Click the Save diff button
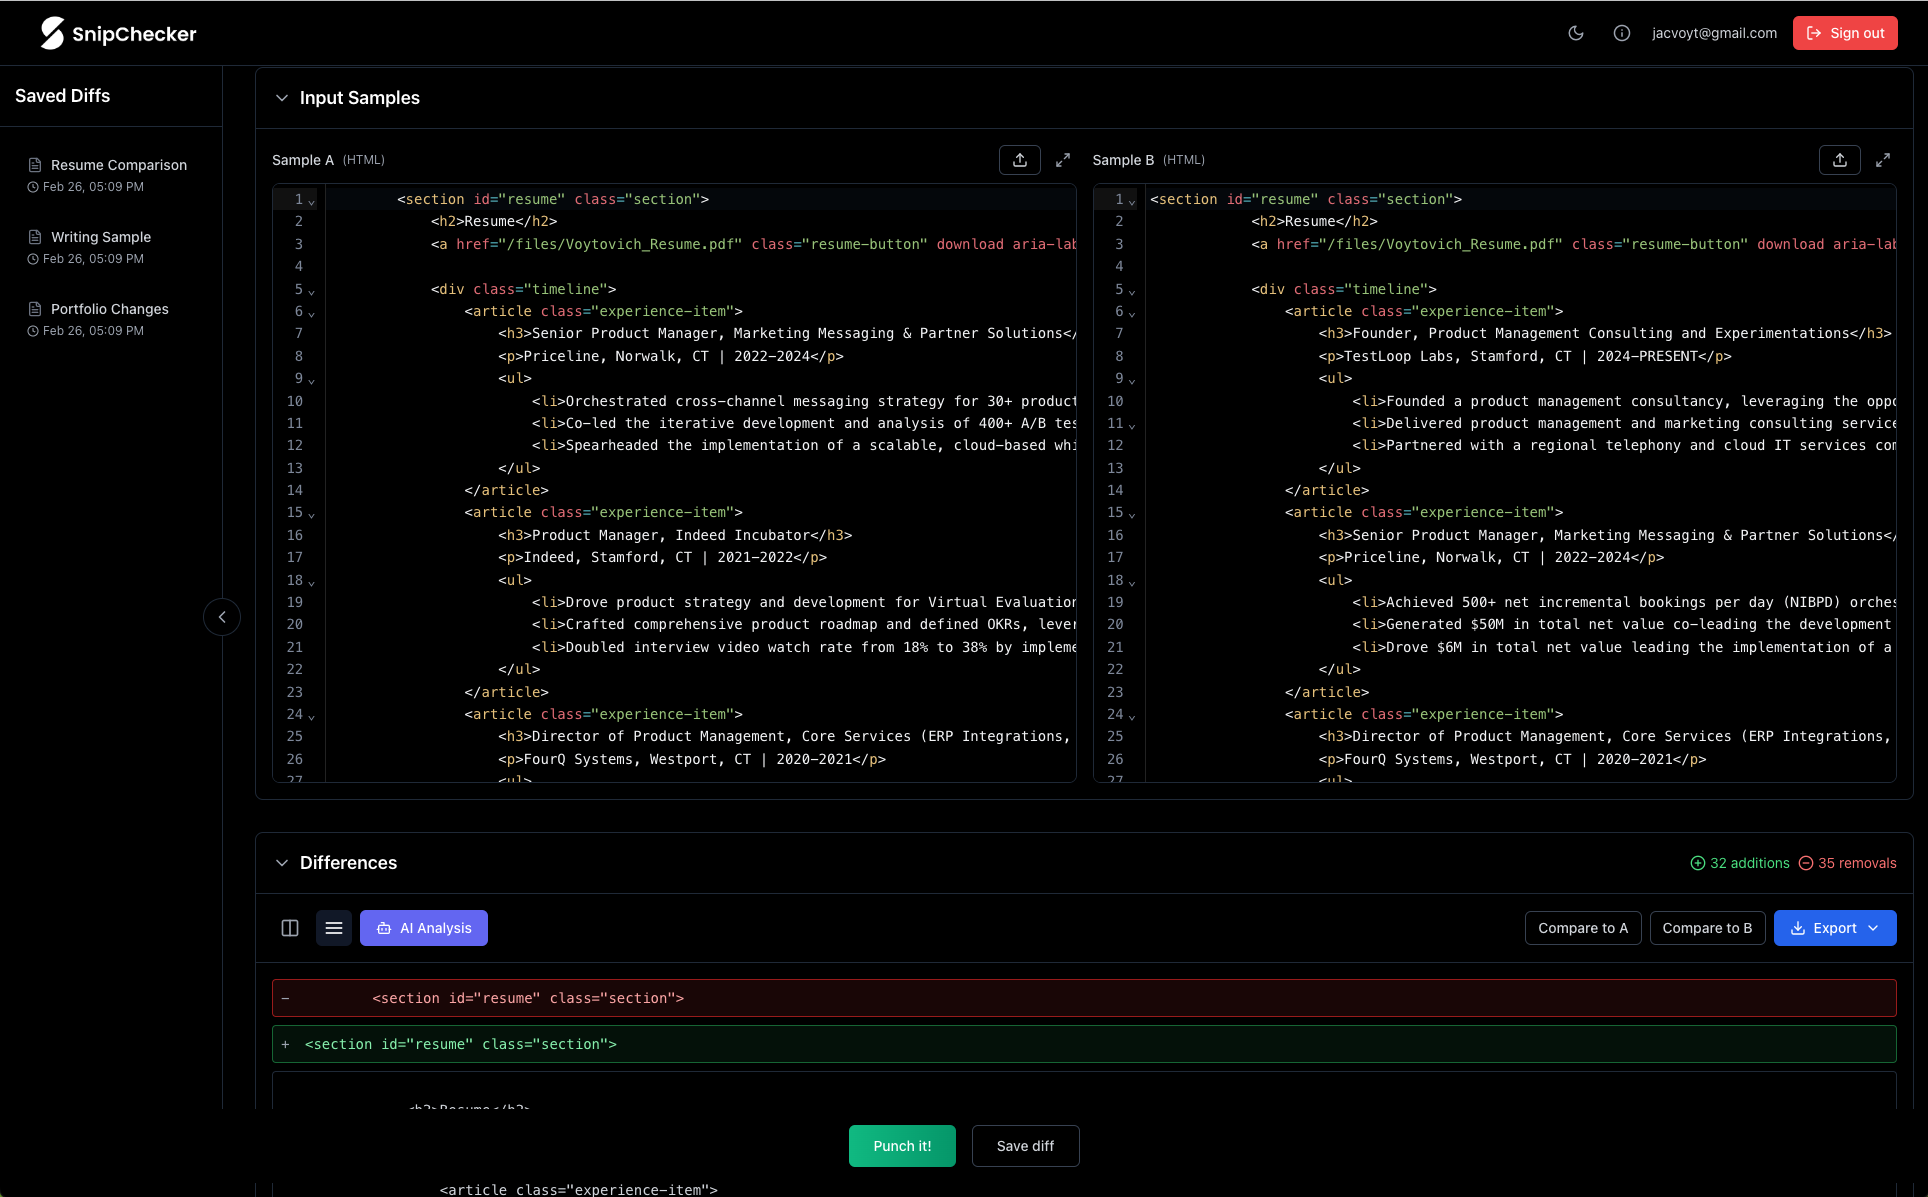1928x1197 pixels. pyautogui.click(x=1025, y=1146)
